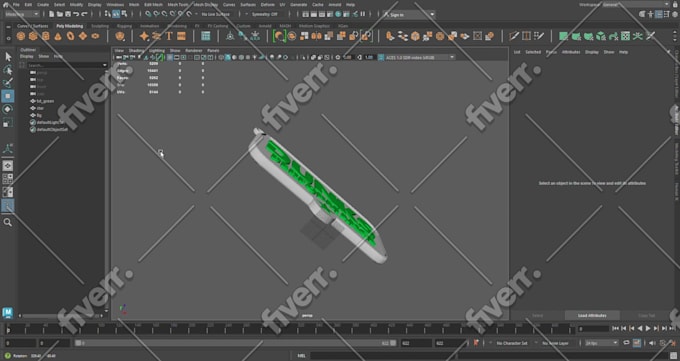The height and width of the screenshot is (361, 680).
Task: Choose the Paint selection tool
Action: [x=8, y=83]
